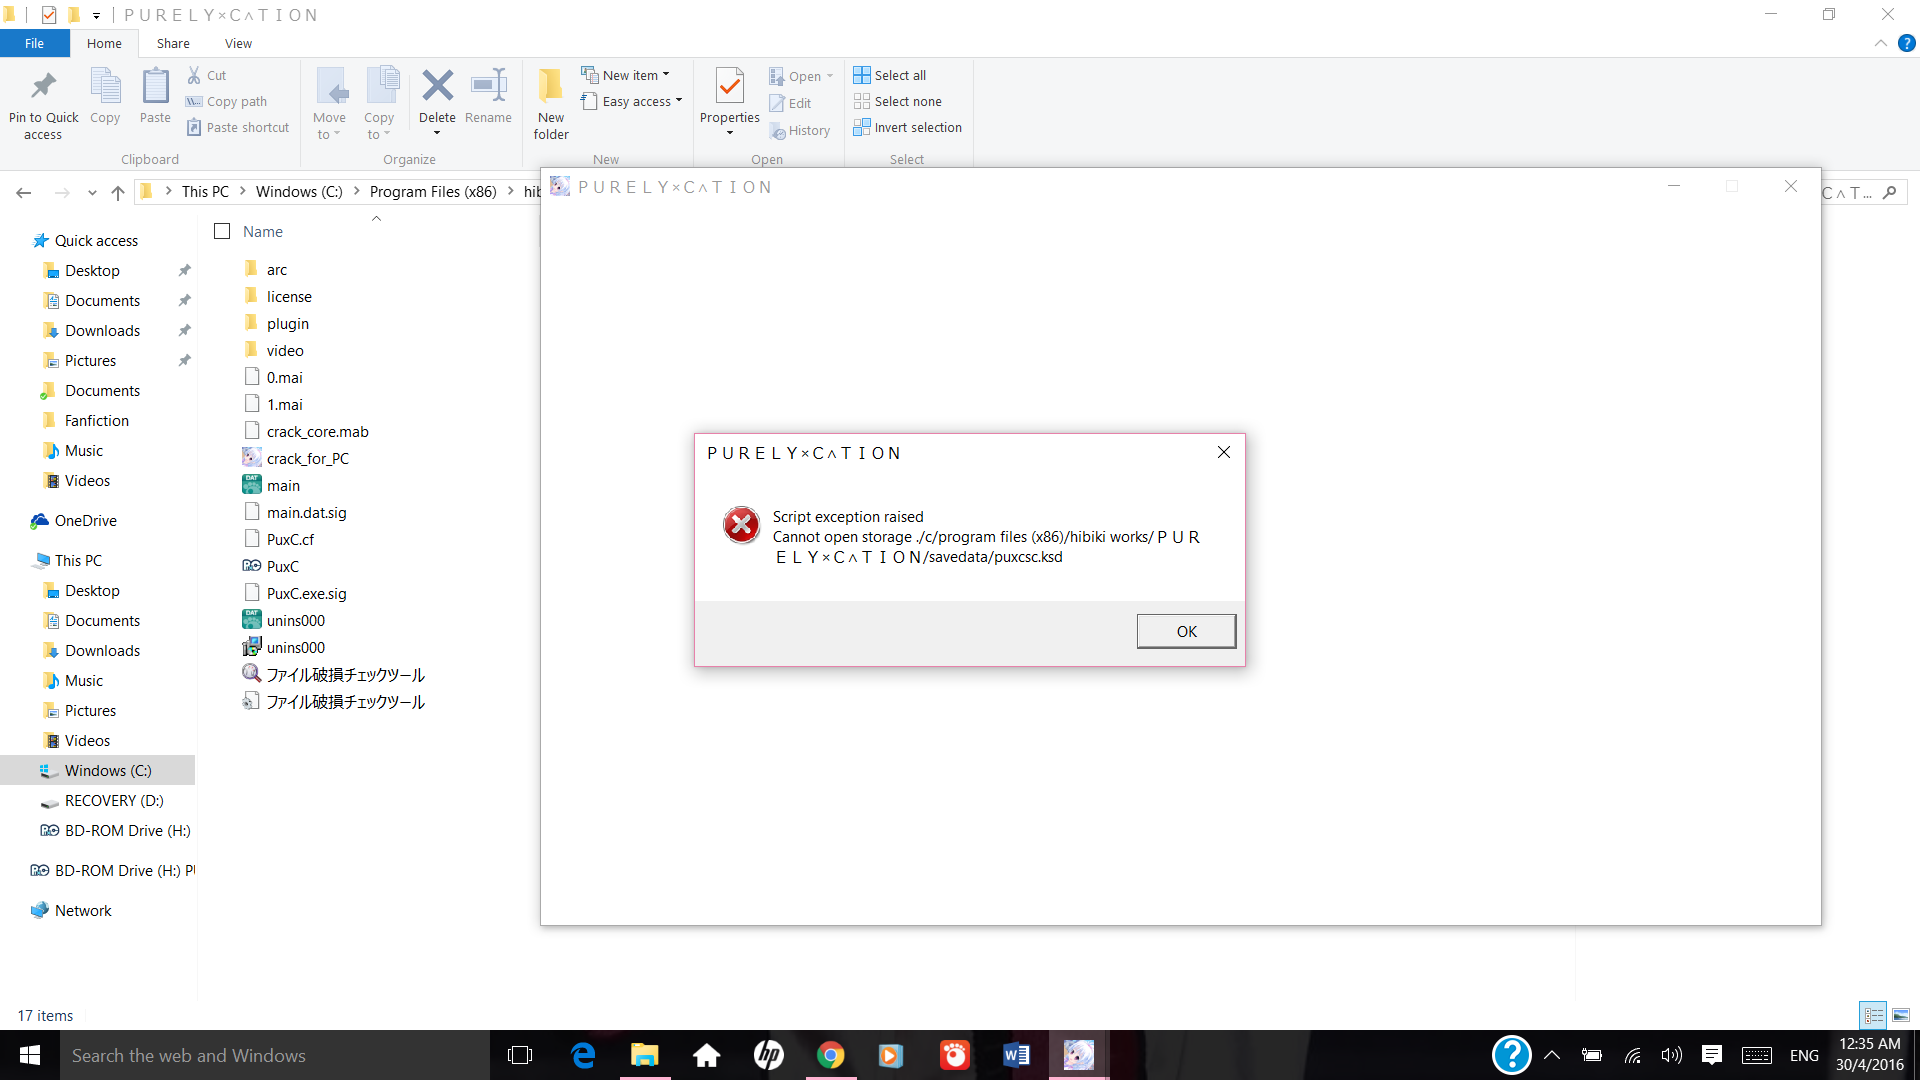Open Word from the taskbar
Screen dimensions: 1920x1080
1016,1055
